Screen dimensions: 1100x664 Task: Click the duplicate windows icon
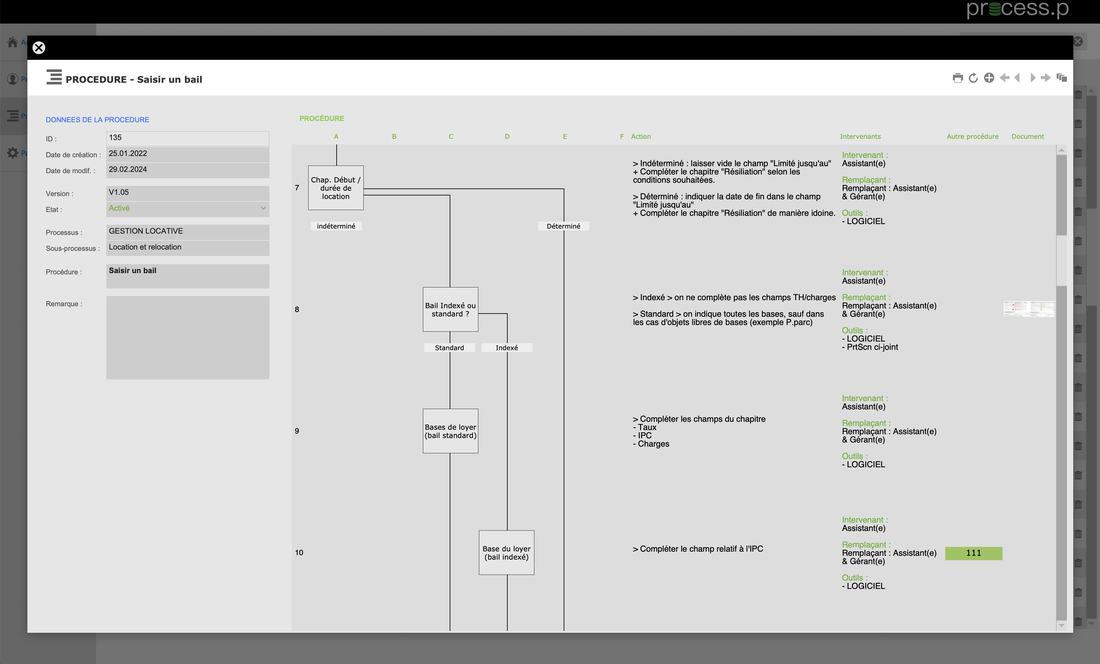coord(1062,78)
